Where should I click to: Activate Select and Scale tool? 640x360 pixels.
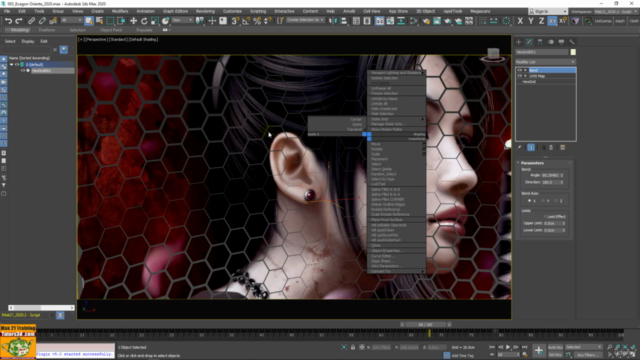pos(155,21)
